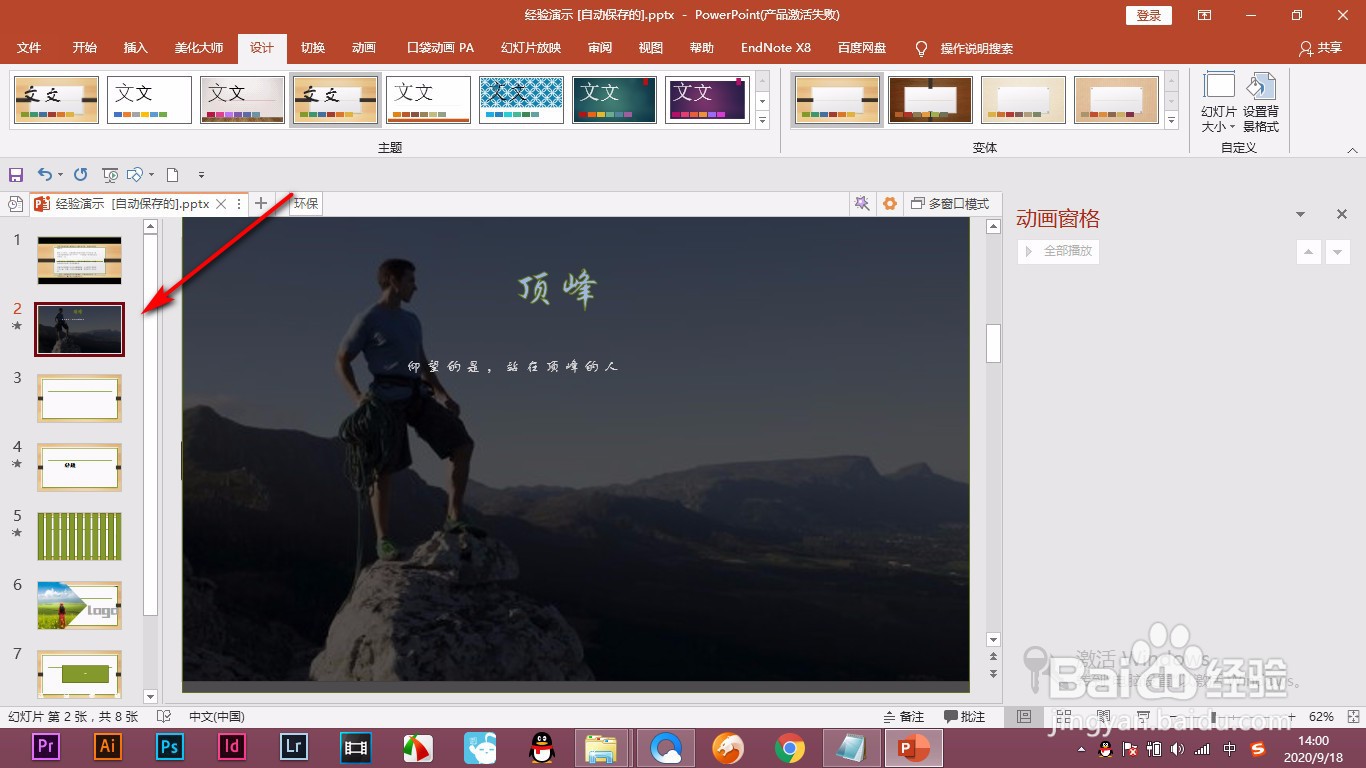This screenshot has height=768, width=1366.
Task: Open the three-dot options of 经验演示 tab
Action: tap(238, 204)
